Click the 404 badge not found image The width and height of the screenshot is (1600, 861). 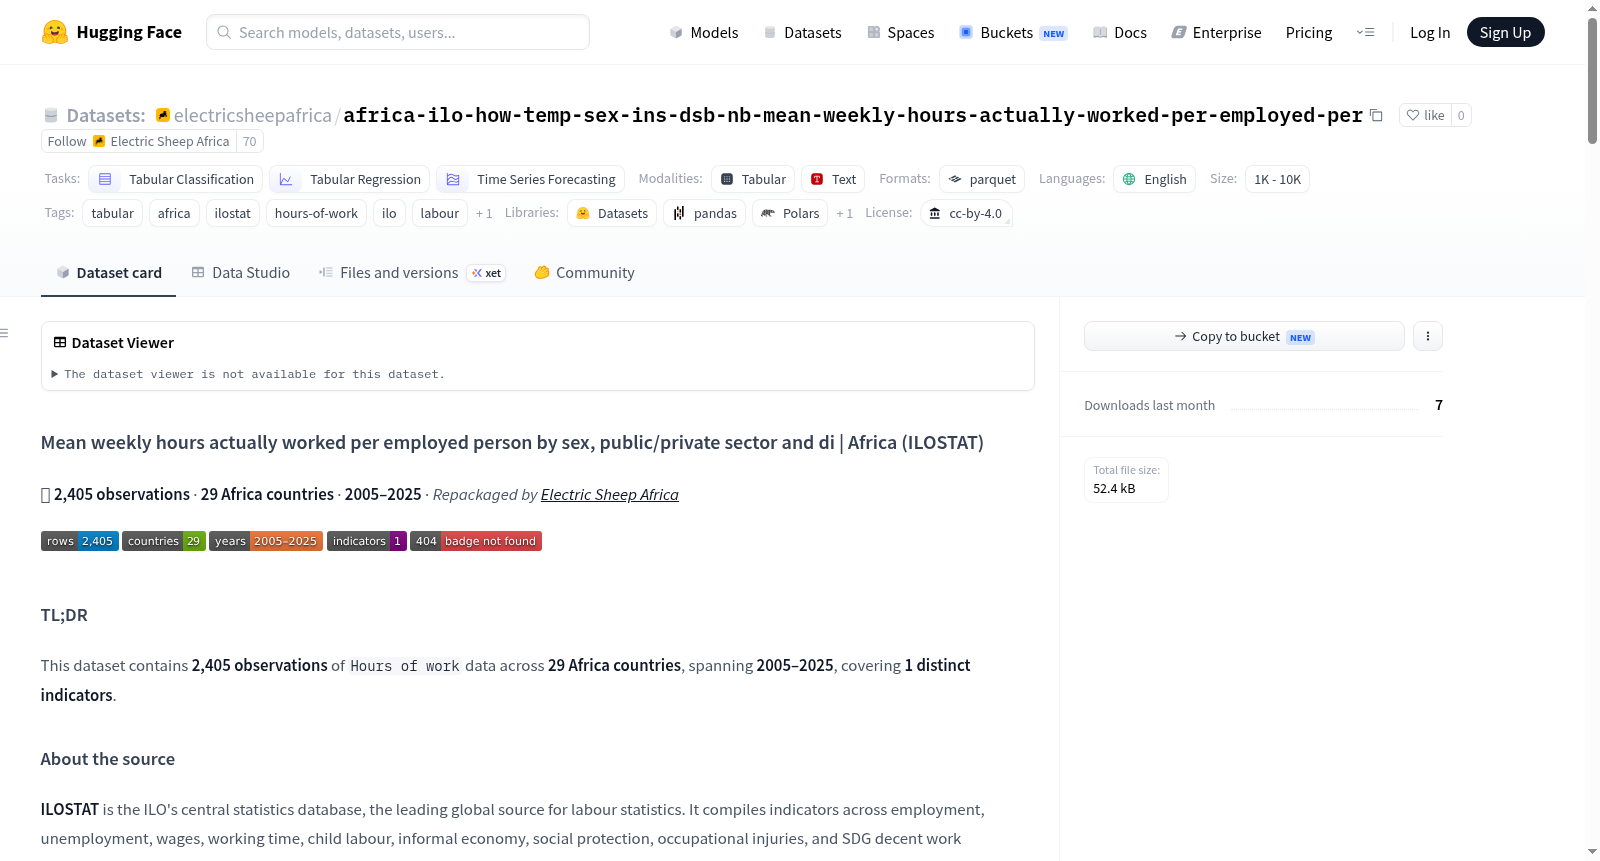point(476,541)
